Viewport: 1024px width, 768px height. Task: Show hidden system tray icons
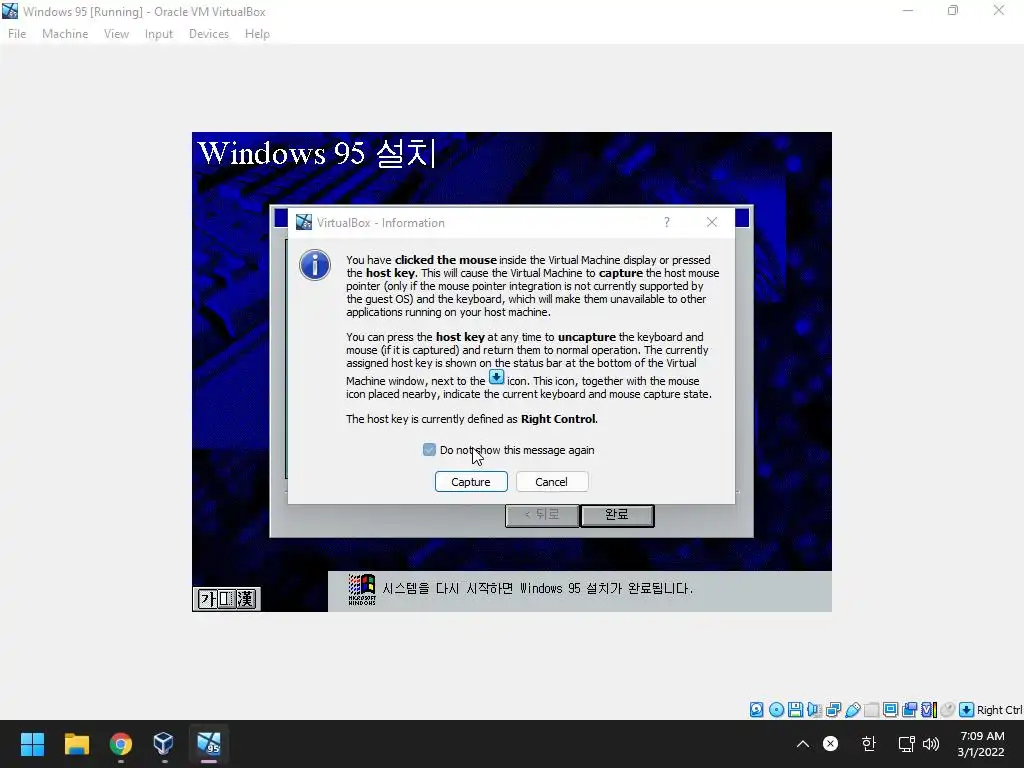tap(803, 744)
